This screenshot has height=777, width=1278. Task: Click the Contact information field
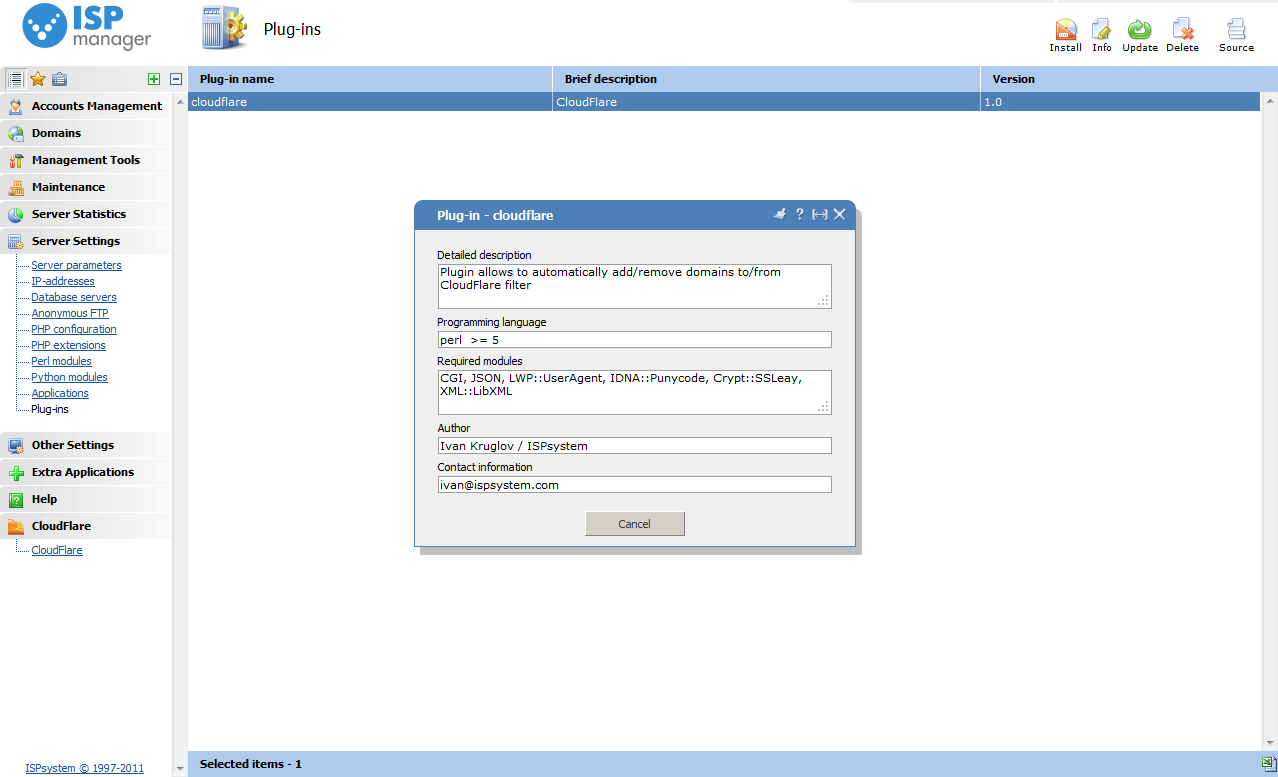point(634,485)
